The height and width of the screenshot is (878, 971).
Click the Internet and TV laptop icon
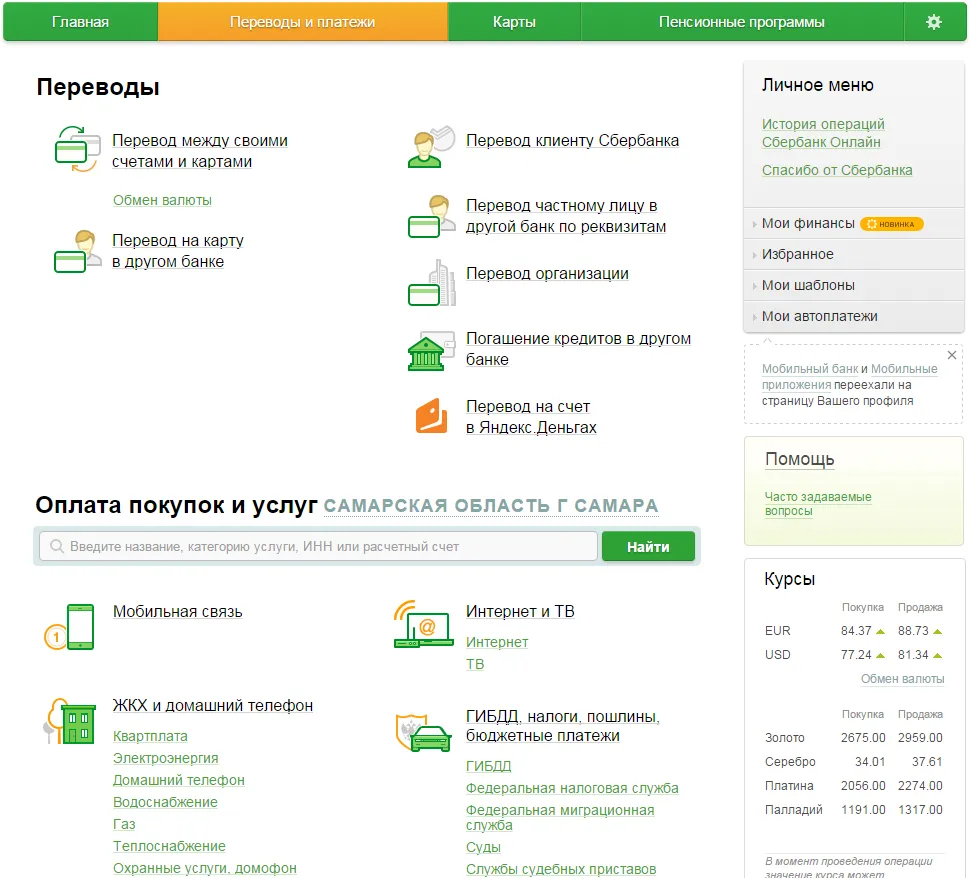point(424,625)
